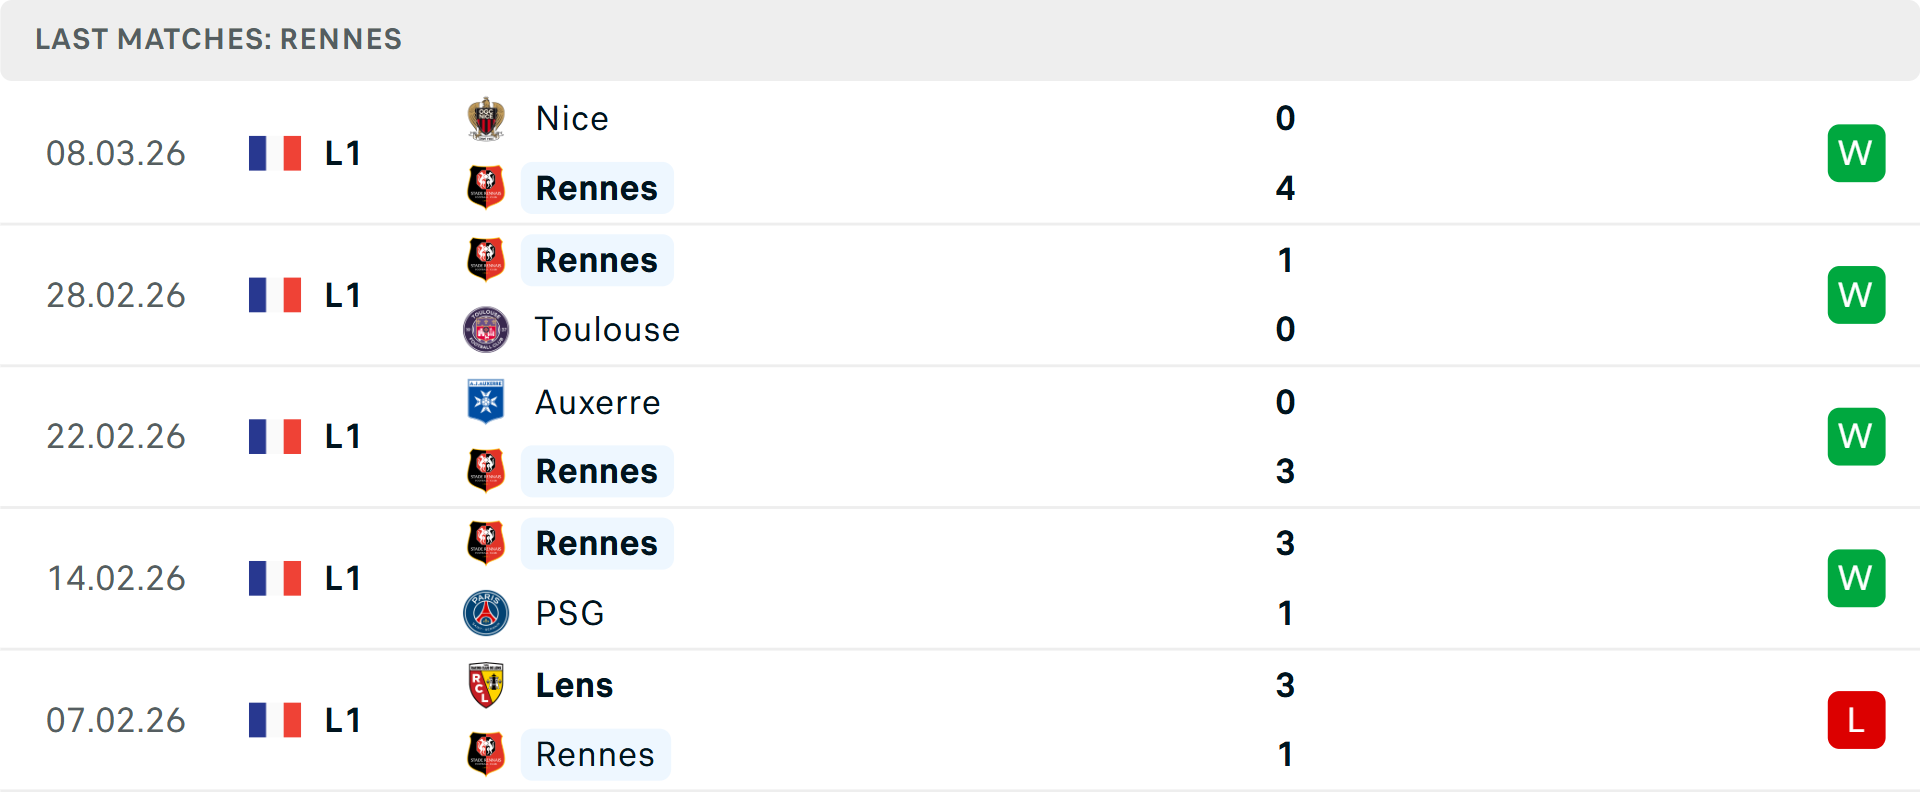Open the Auxerre club crest
Image resolution: width=1920 pixels, height=792 pixels.
point(486,402)
